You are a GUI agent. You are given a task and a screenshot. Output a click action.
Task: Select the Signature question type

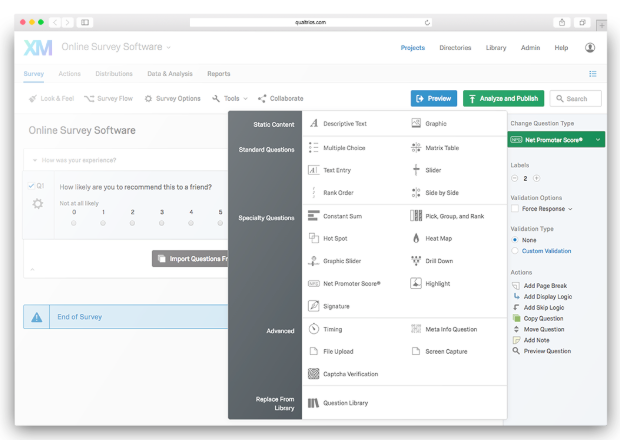click(x=329, y=306)
